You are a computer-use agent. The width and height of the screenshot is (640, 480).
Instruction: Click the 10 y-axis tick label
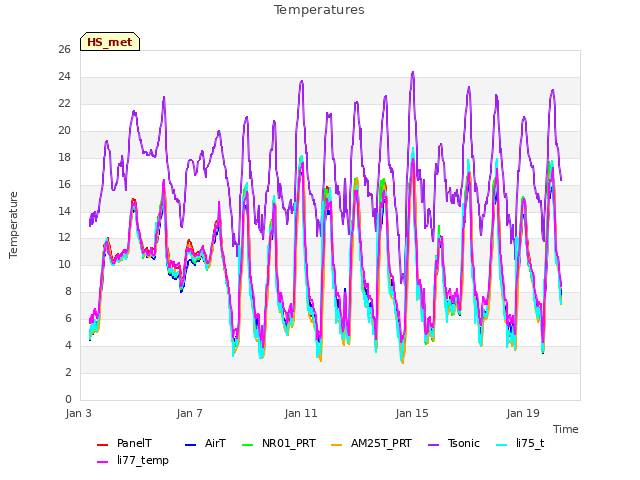(64, 264)
